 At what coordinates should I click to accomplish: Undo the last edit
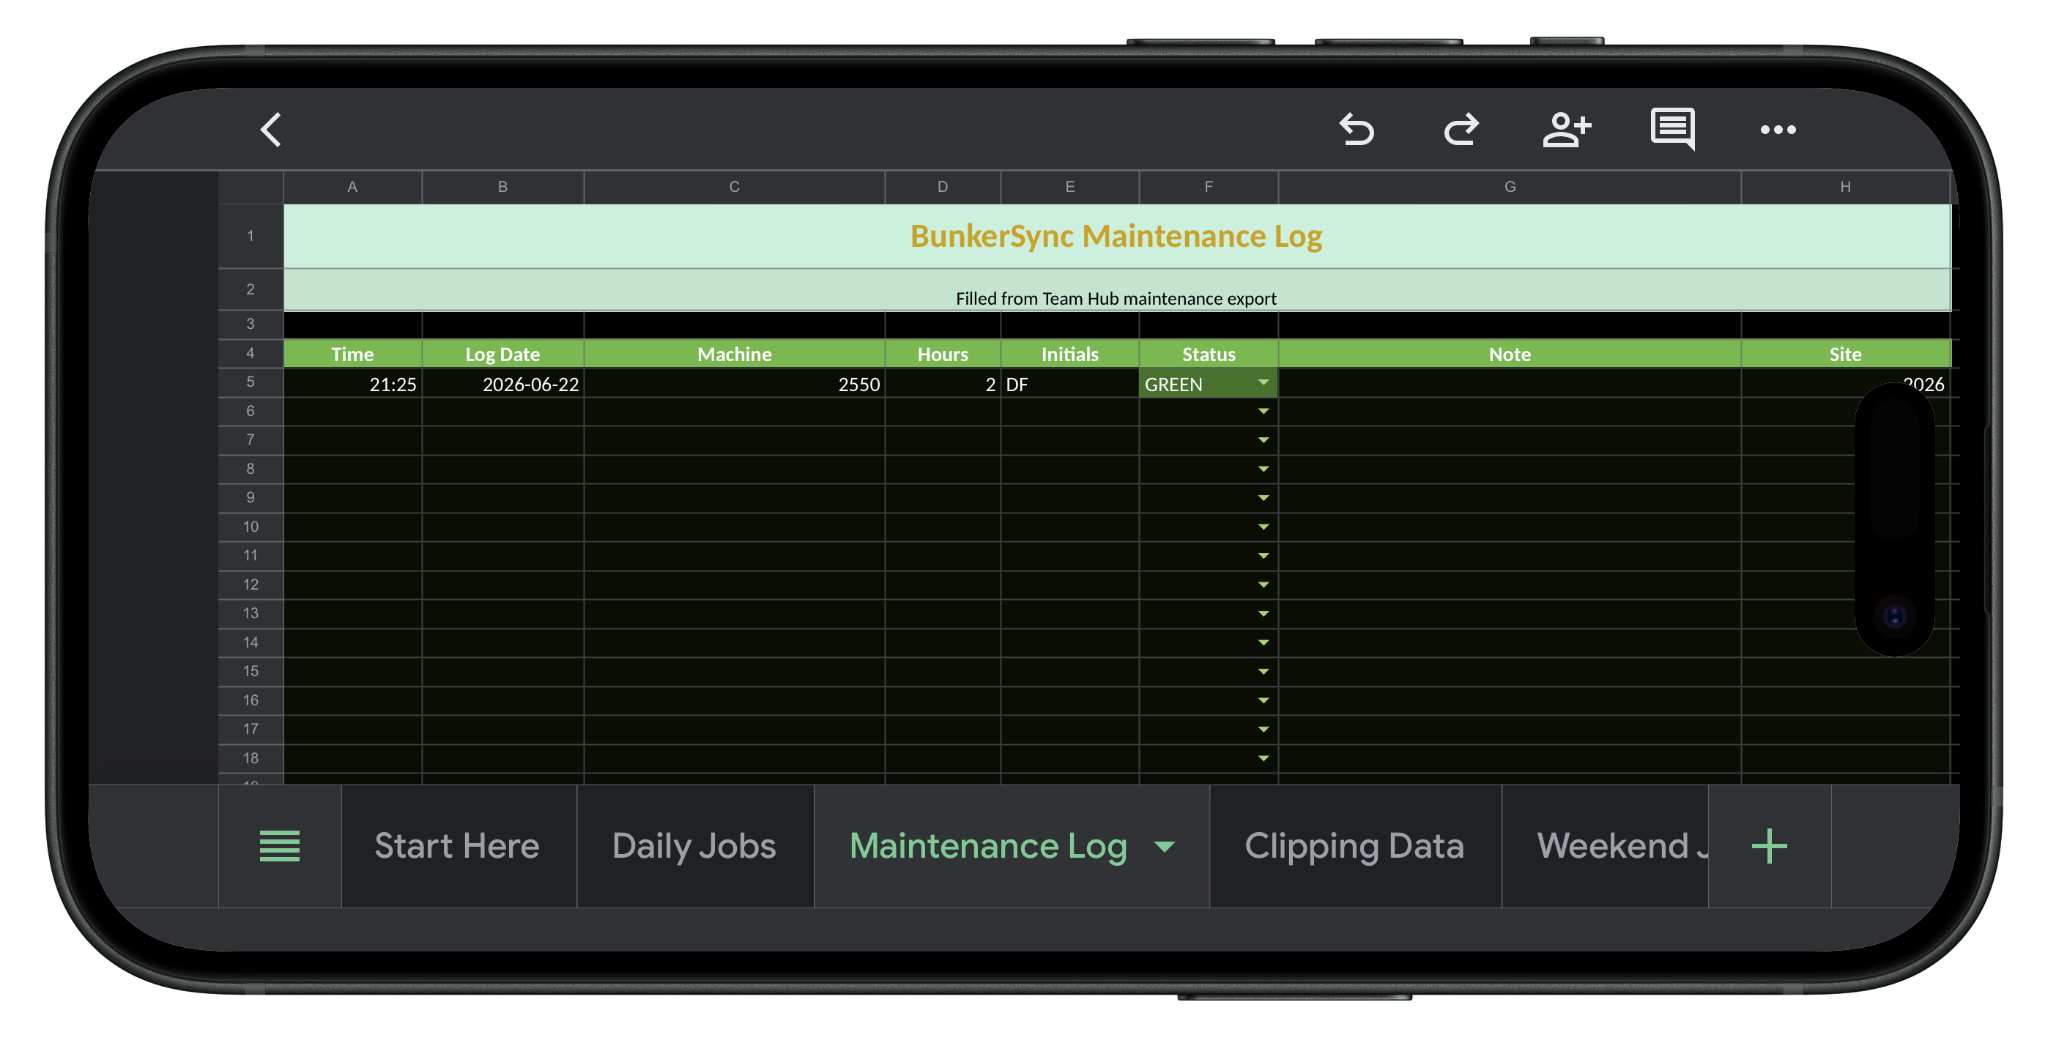(1357, 130)
